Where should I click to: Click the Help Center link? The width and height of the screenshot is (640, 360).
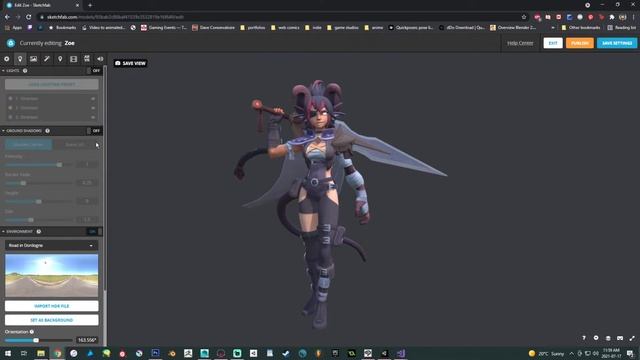[x=520, y=43]
